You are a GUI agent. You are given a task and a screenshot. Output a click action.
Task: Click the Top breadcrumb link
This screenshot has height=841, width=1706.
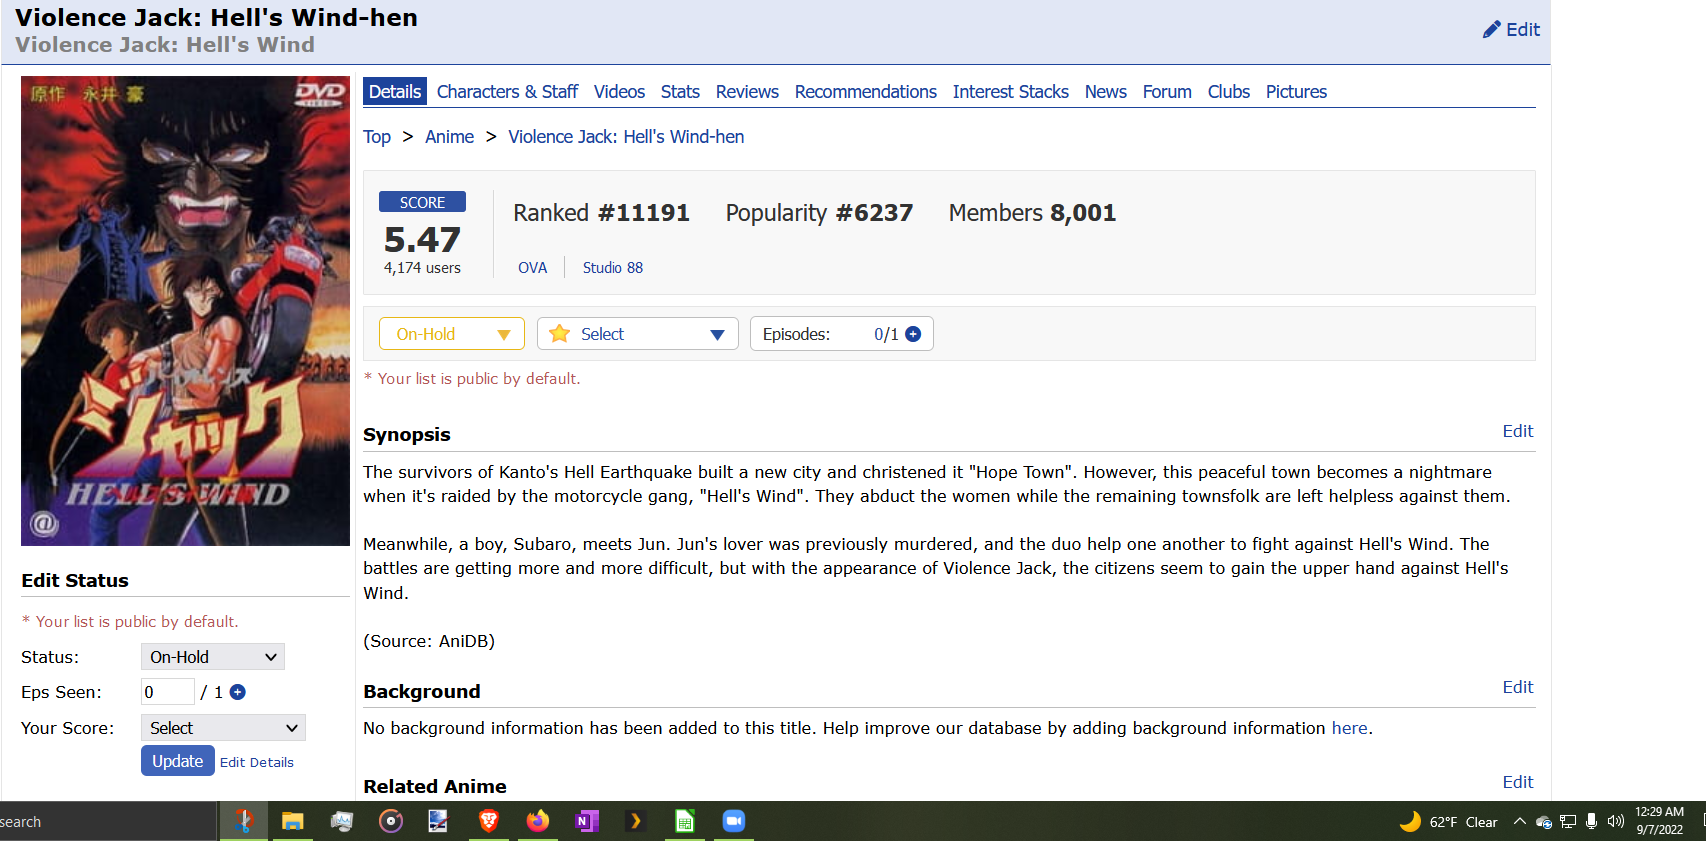coord(377,137)
